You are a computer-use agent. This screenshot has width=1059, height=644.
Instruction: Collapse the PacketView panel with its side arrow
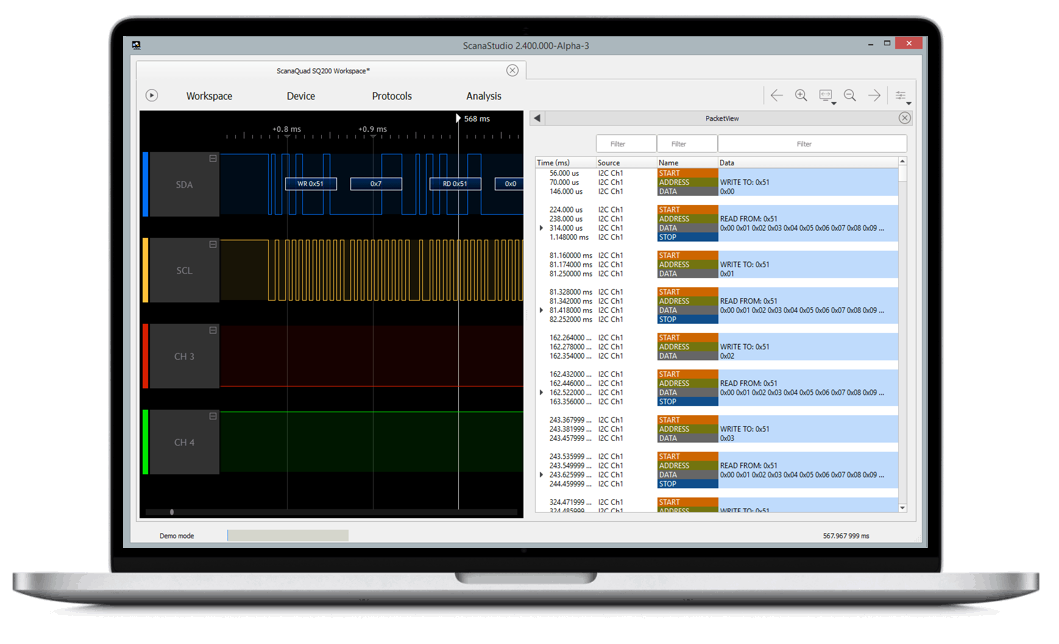tap(536, 117)
